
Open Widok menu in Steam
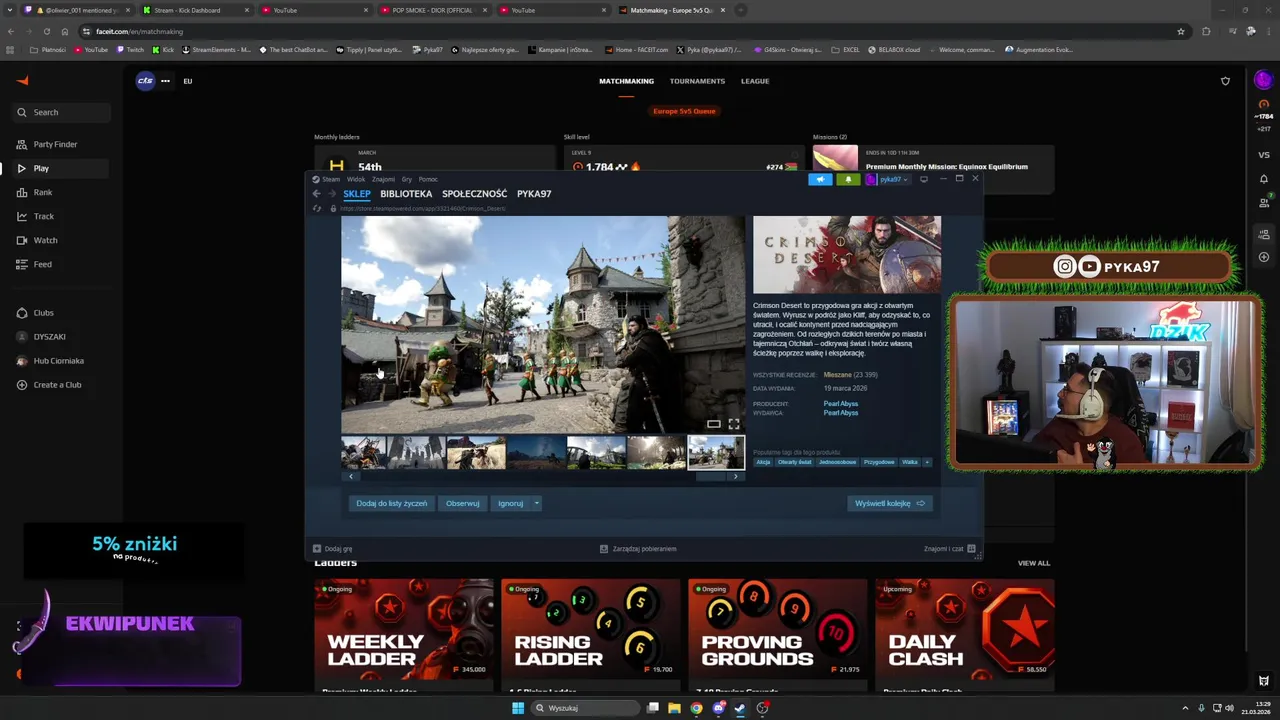(356, 179)
